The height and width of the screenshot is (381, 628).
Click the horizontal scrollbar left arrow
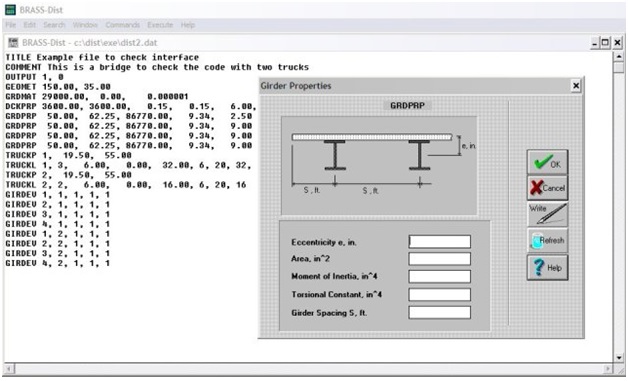9,368
